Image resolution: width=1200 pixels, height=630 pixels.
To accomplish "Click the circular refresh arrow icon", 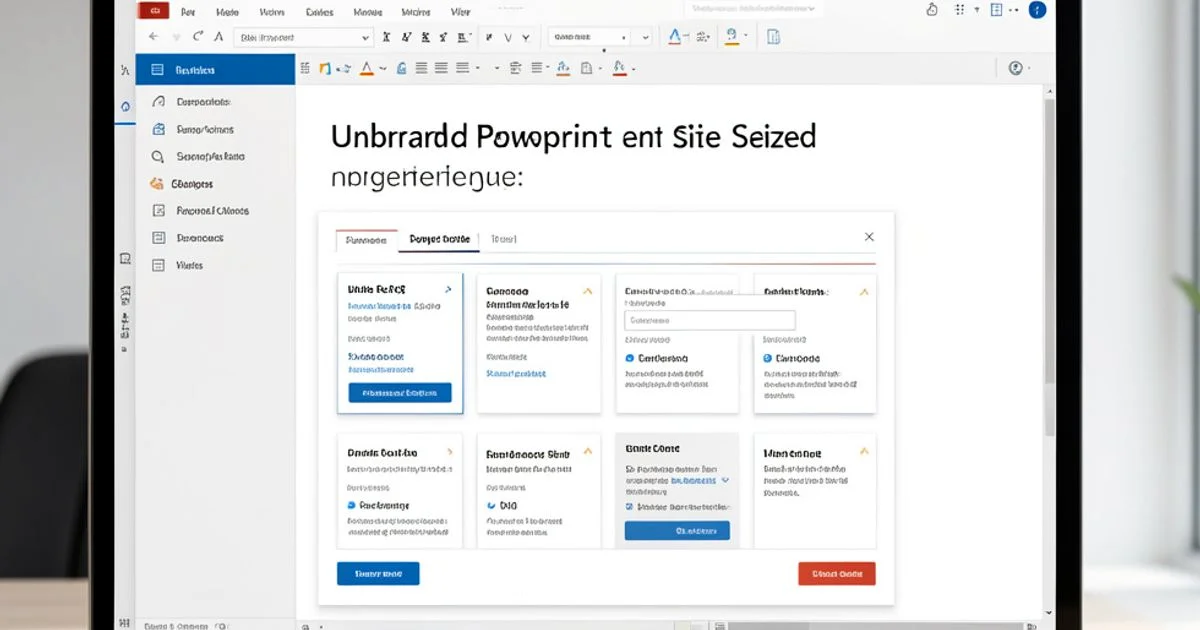I will pos(197,37).
